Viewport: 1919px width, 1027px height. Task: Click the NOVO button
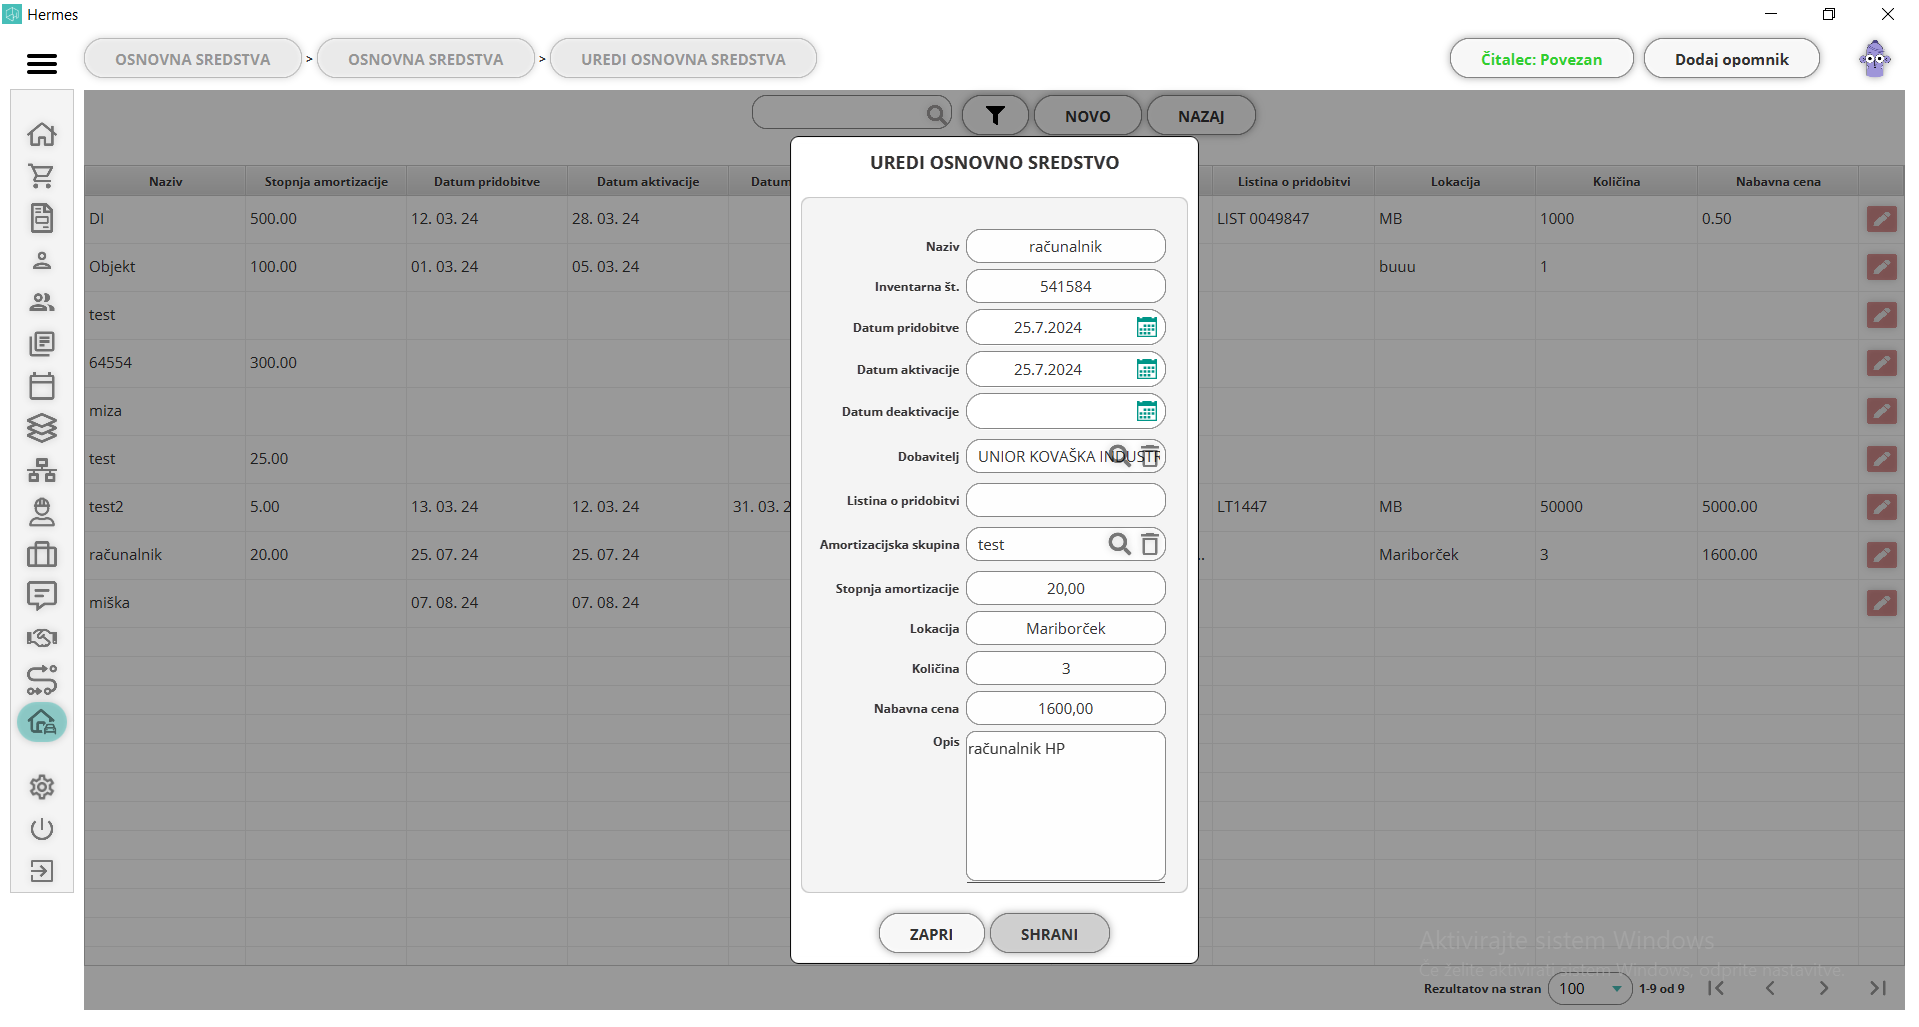coord(1088,116)
